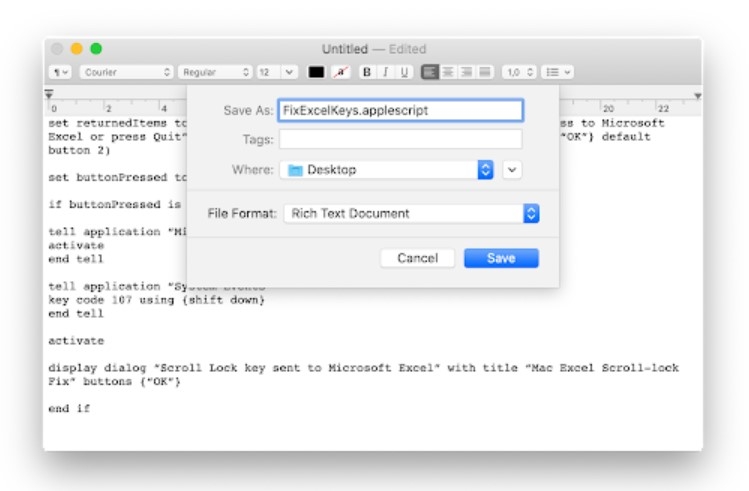
Task: Click the green zoom window button
Action: [96, 49]
